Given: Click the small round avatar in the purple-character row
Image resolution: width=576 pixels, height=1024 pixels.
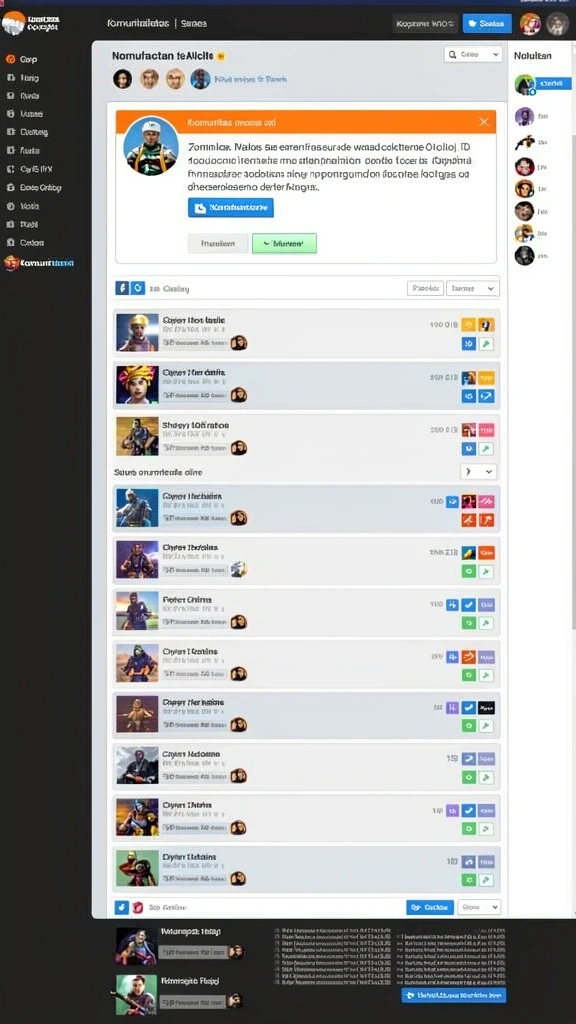Looking at the screenshot, I should 238,569.
